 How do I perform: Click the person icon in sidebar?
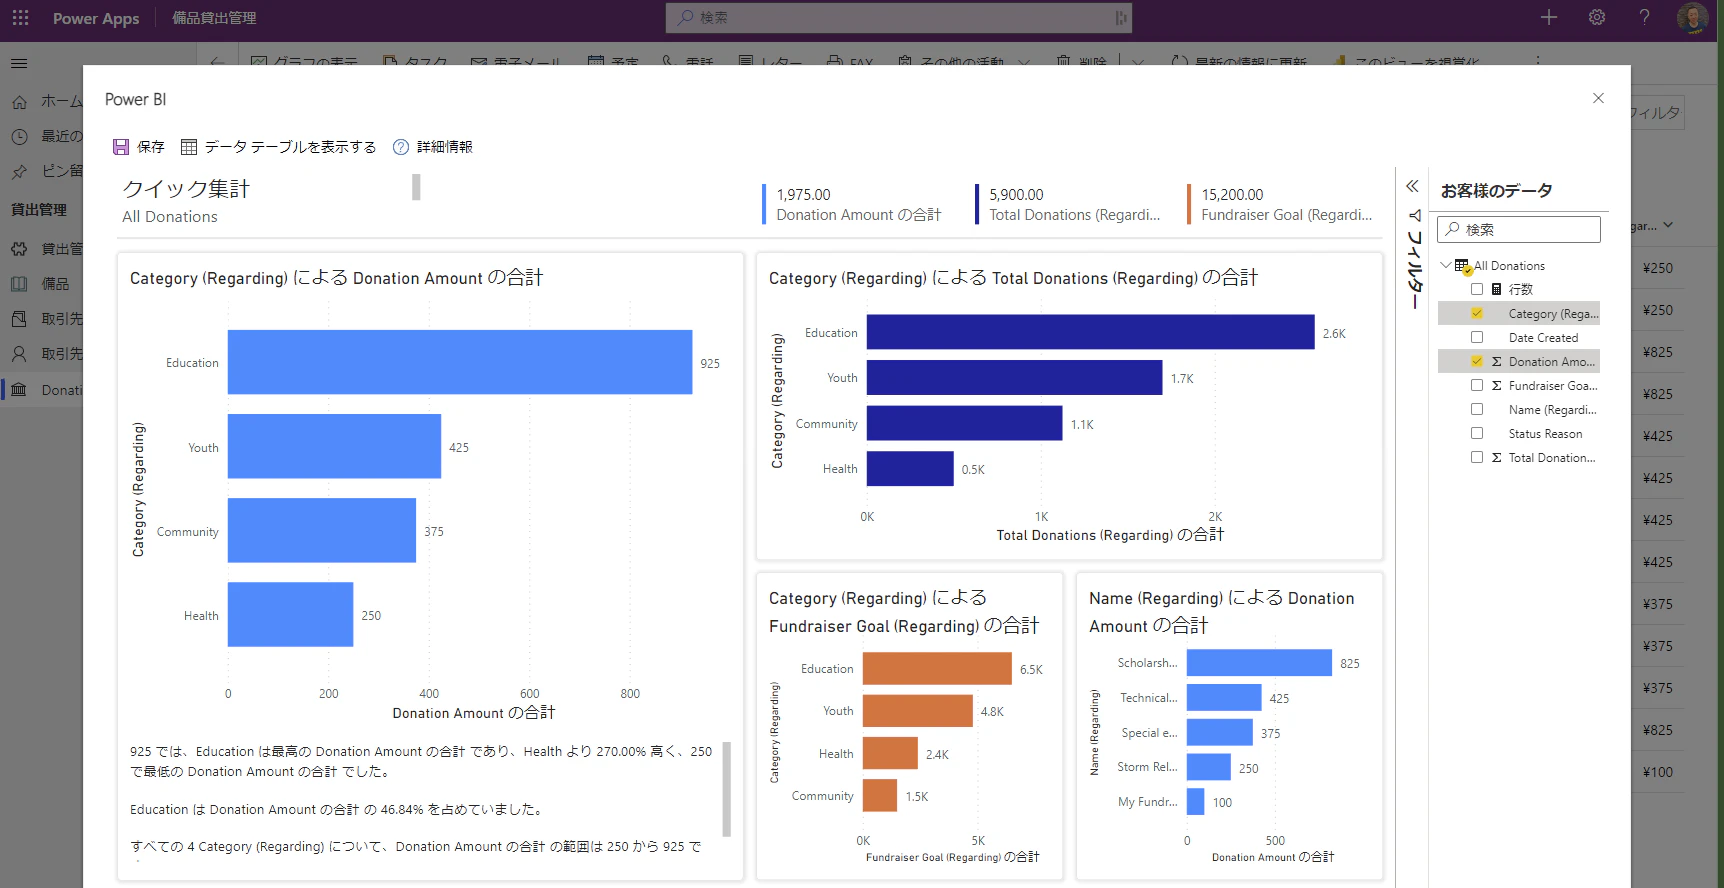click(x=19, y=354)
